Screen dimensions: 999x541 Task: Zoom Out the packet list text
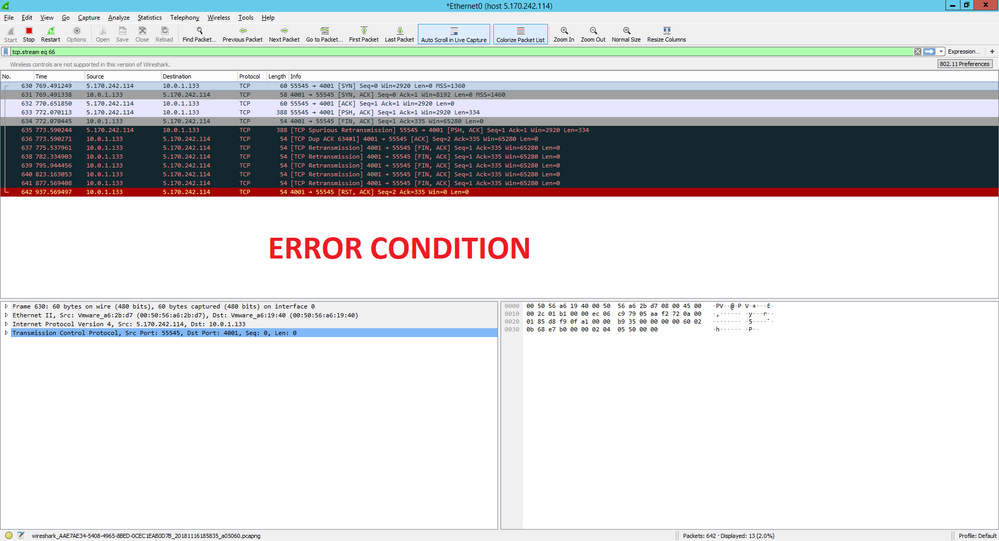(593, 34)
